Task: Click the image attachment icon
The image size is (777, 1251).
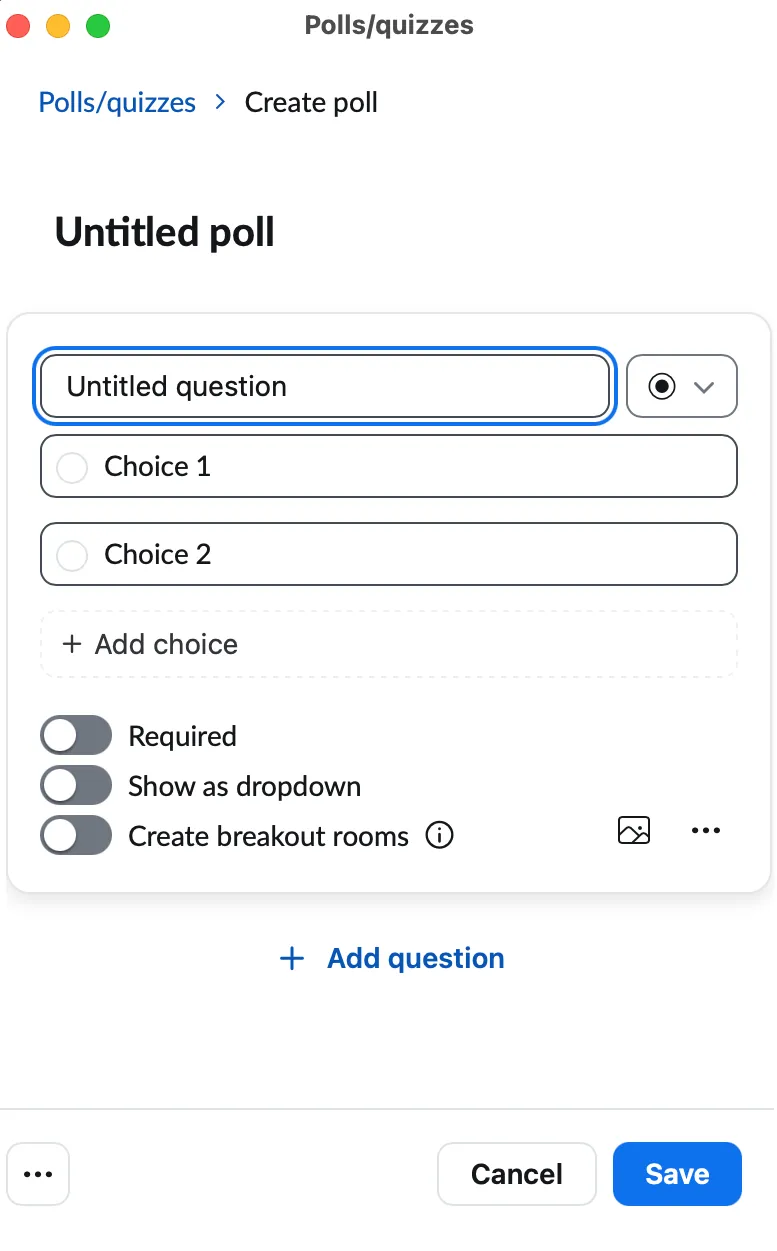Action: 634,830
